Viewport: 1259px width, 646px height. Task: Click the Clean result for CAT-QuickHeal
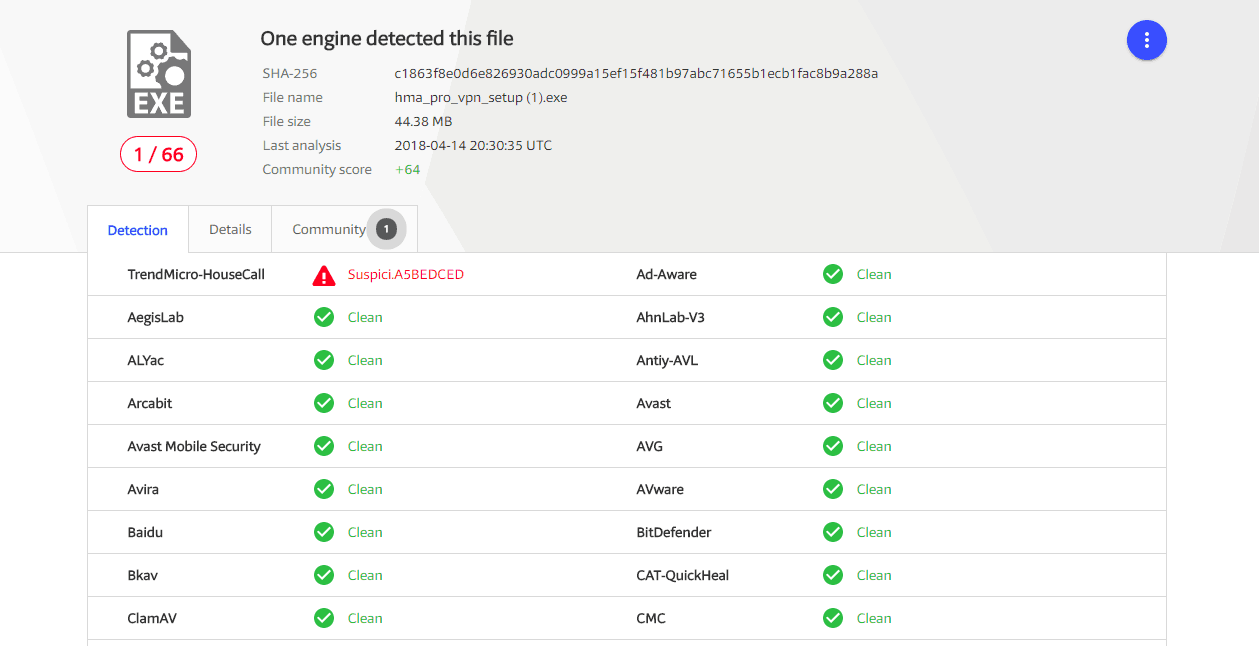[x=874, y=575]
